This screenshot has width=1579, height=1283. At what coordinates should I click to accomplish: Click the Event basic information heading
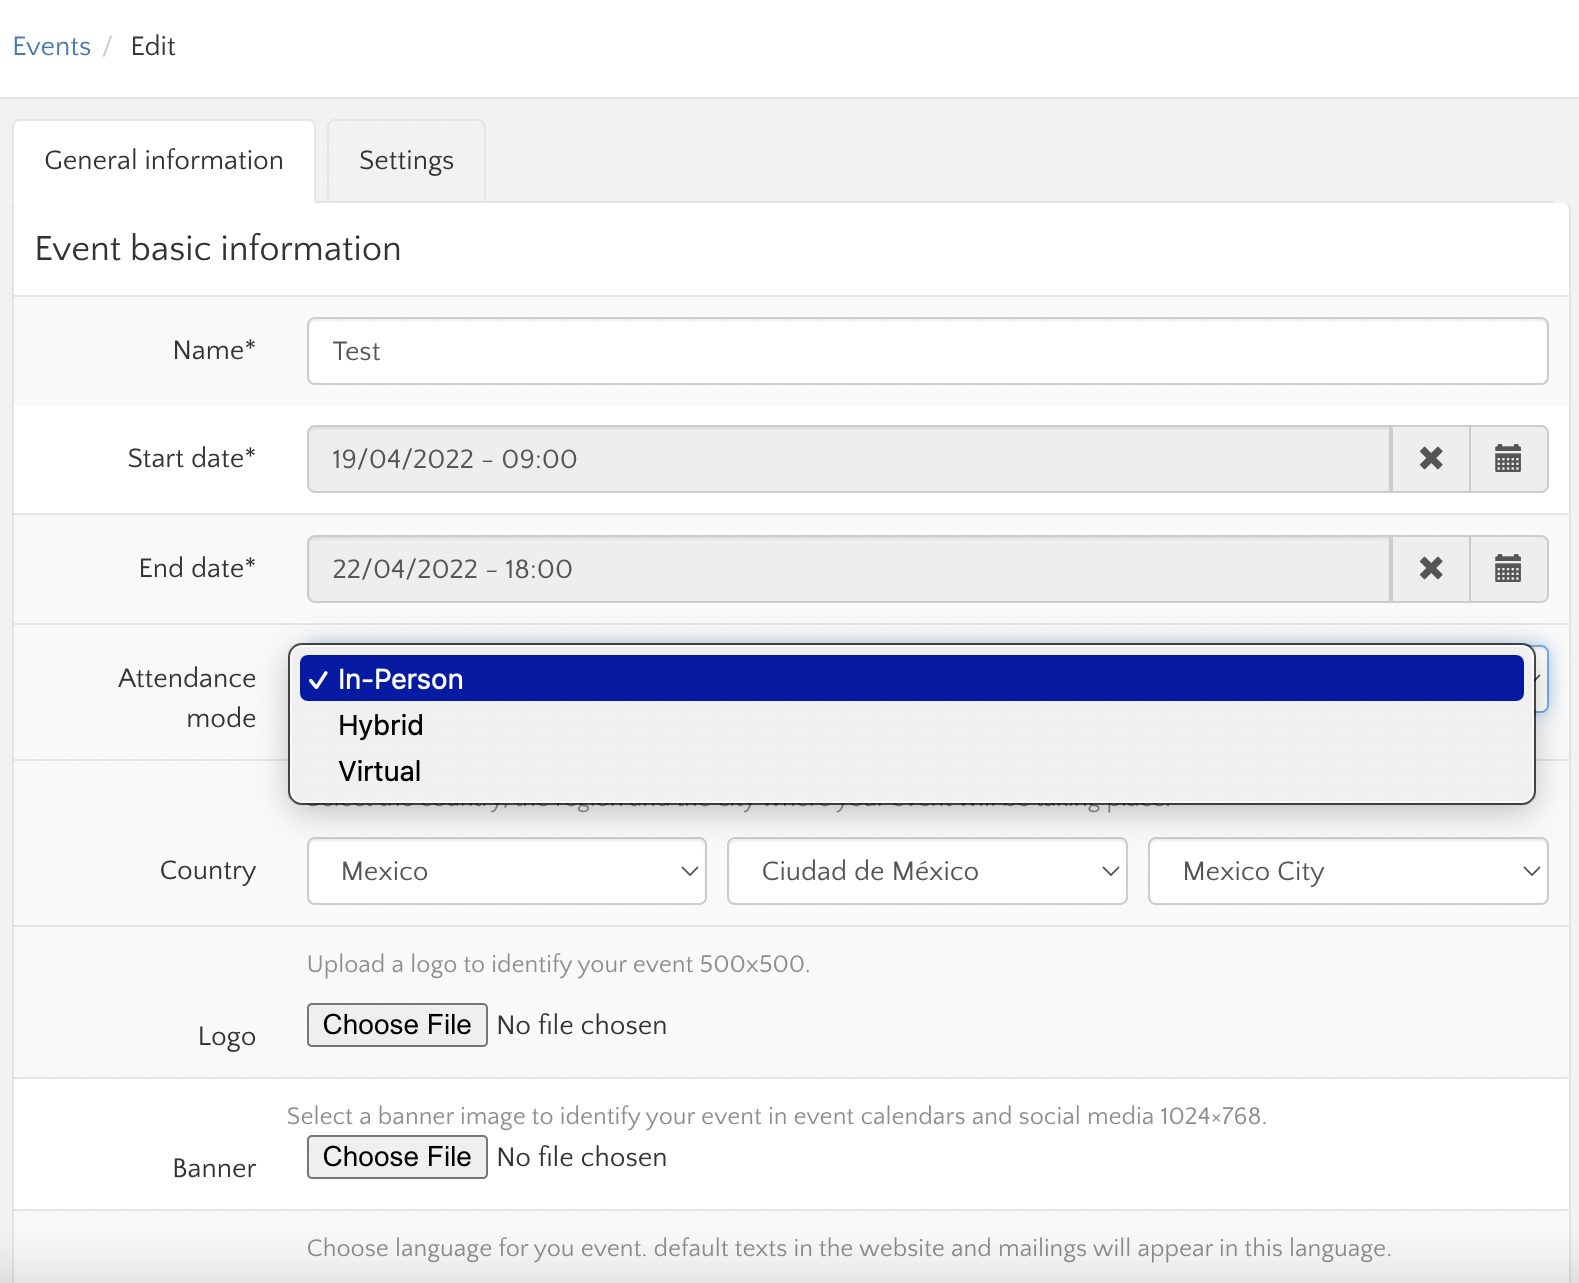(218, 249)
